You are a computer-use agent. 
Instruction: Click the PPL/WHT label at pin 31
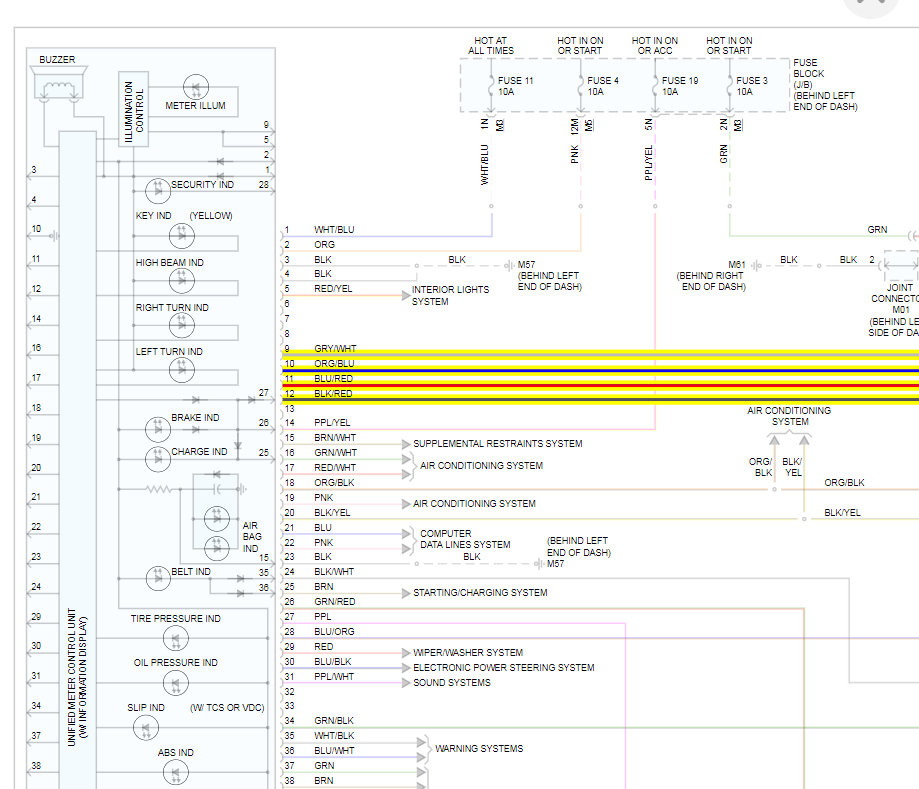click(x=334, y=677)
